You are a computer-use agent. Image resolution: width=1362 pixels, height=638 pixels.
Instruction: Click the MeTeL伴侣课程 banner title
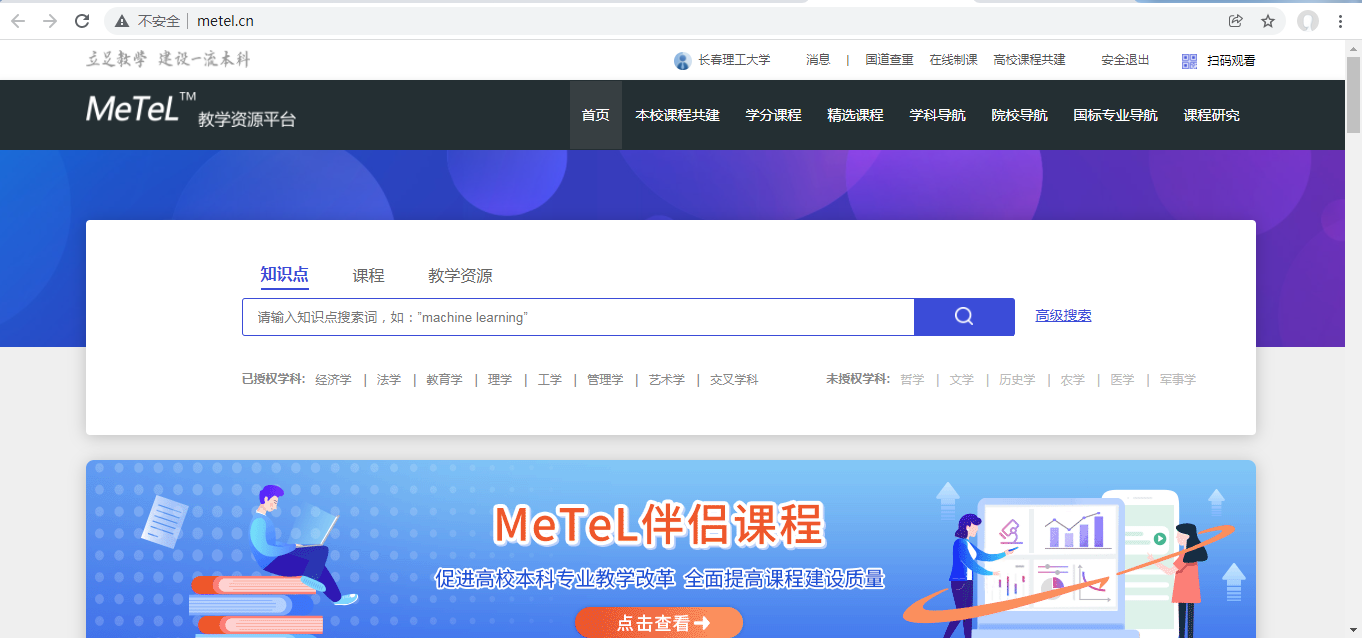(658, 524)
